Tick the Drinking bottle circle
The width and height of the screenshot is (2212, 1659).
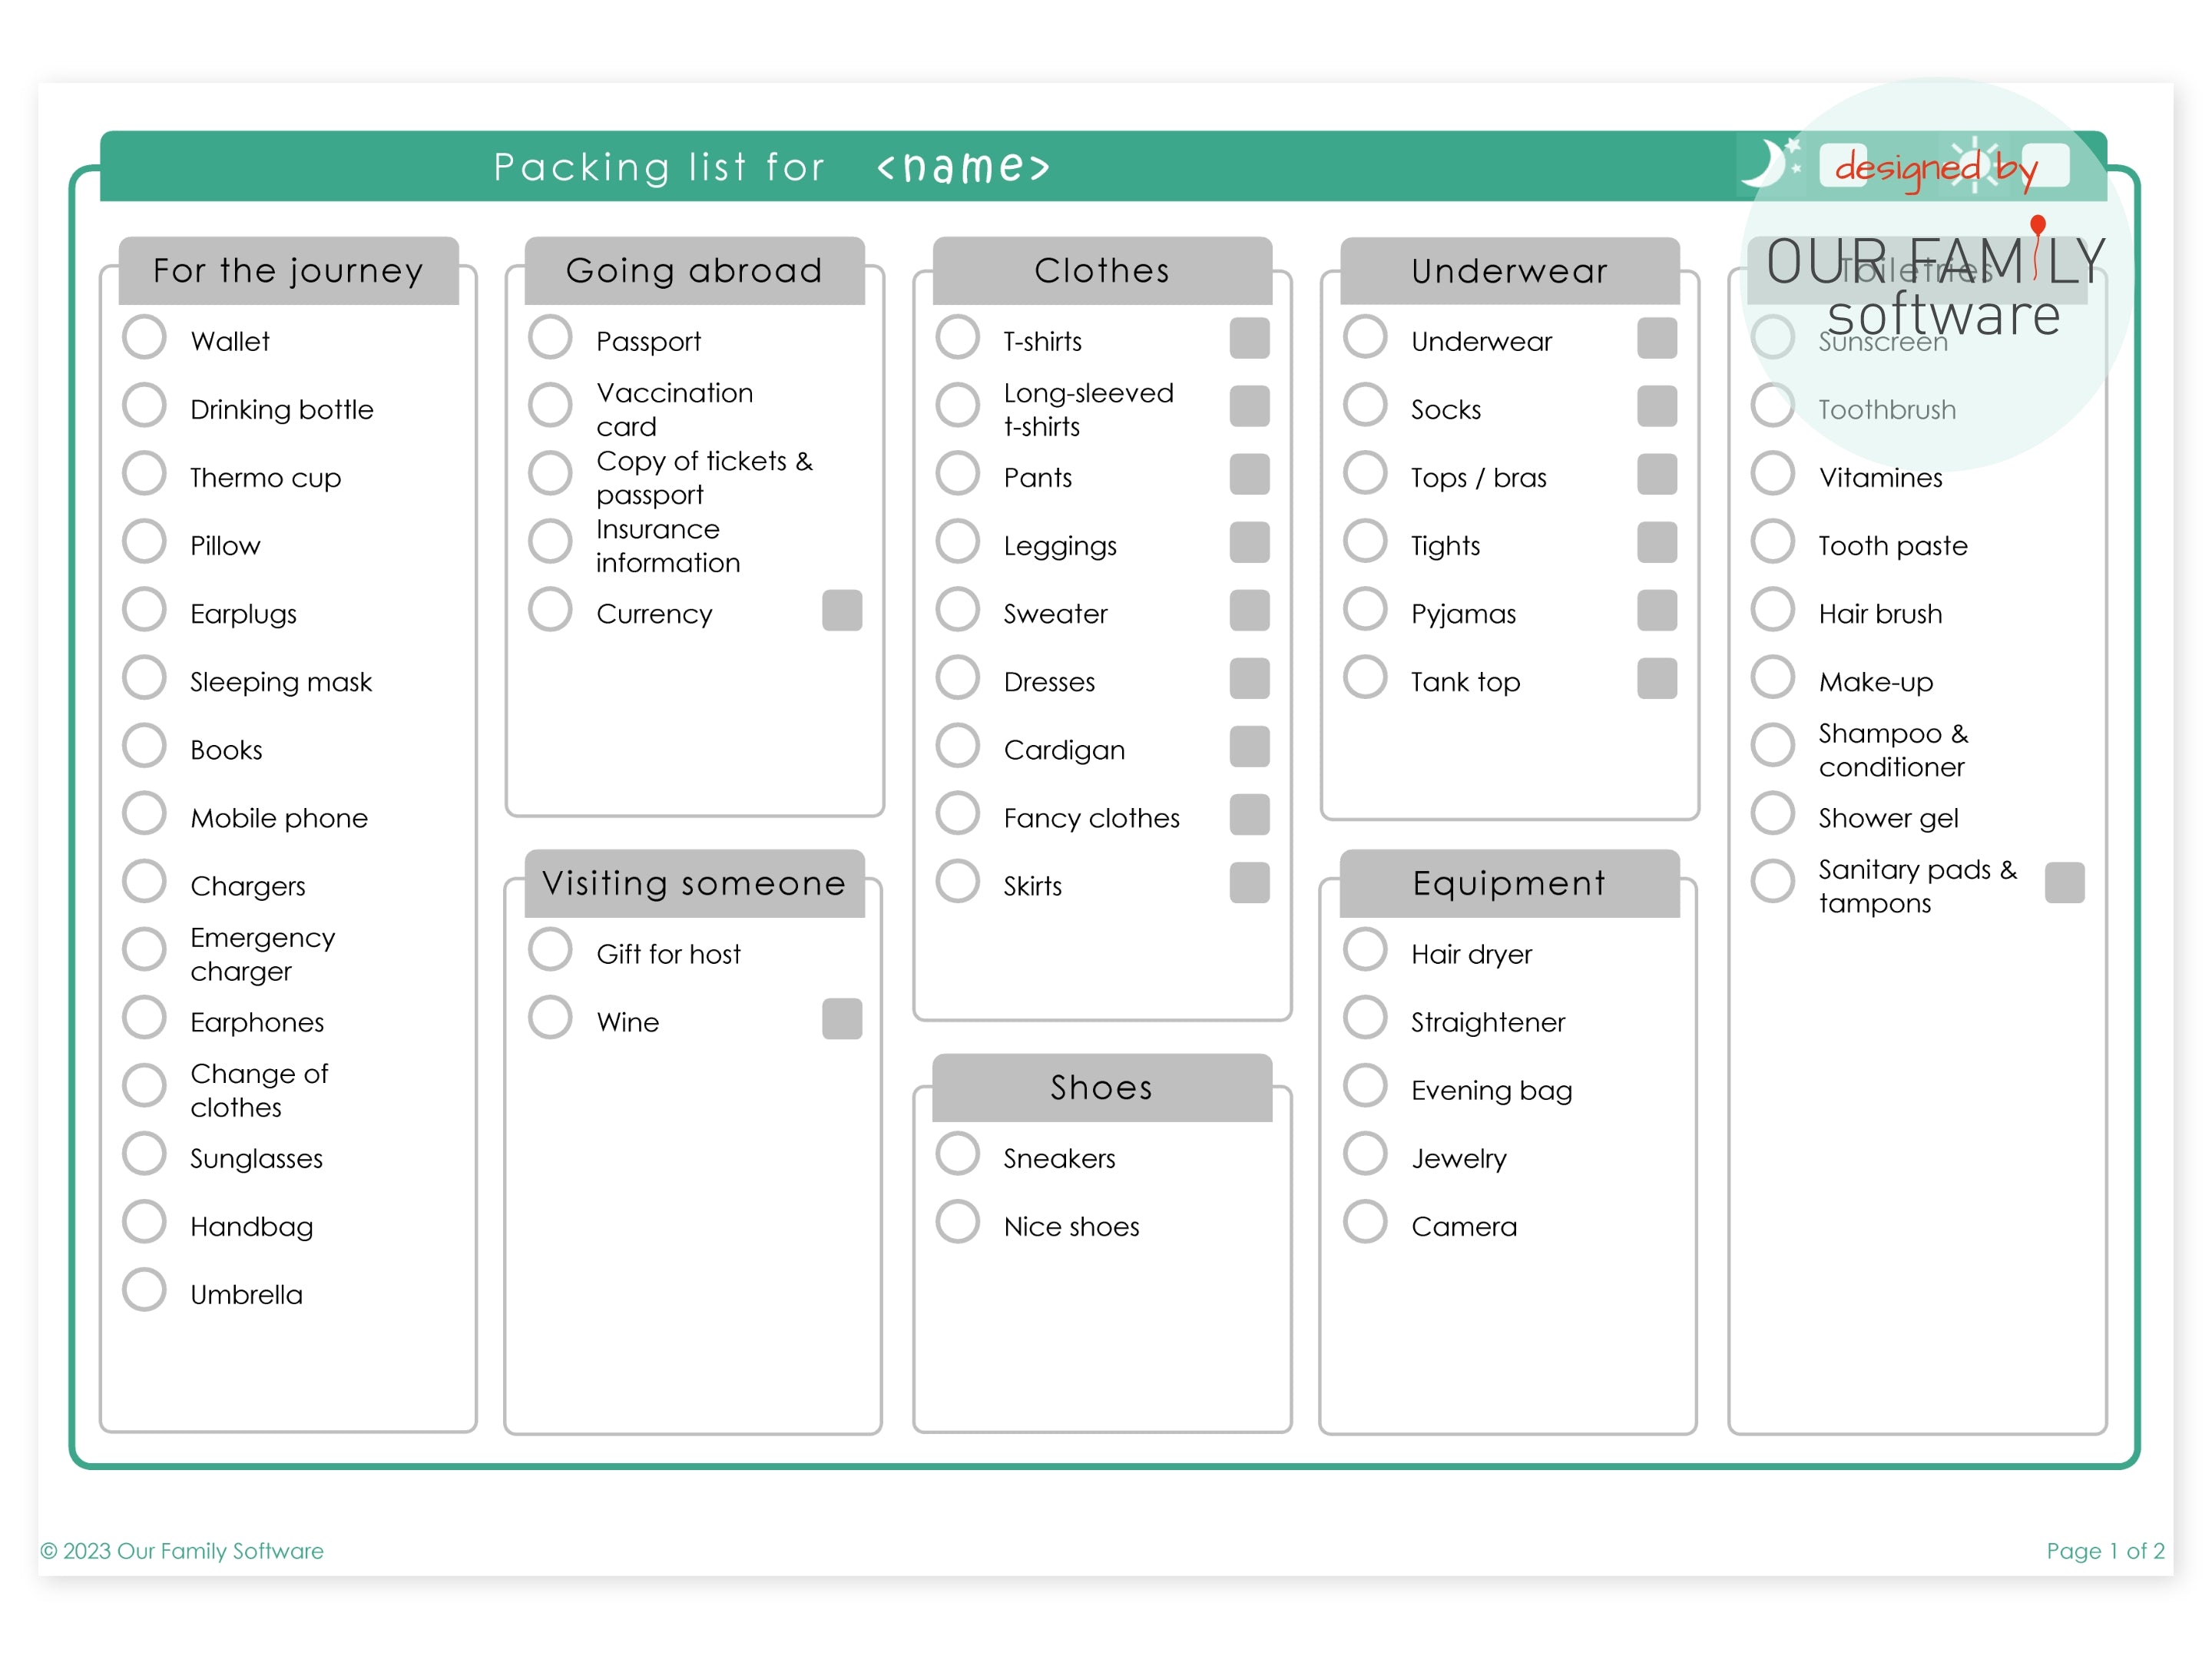pos(144,406)
